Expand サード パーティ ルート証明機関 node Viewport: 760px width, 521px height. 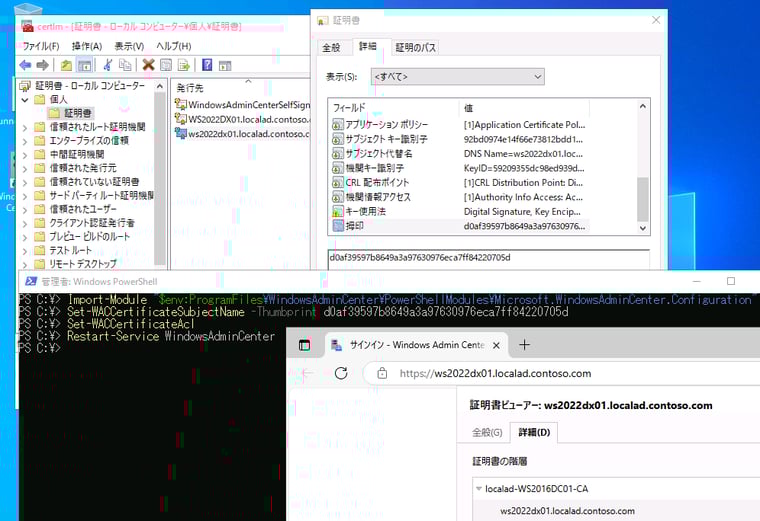[25, 195]
